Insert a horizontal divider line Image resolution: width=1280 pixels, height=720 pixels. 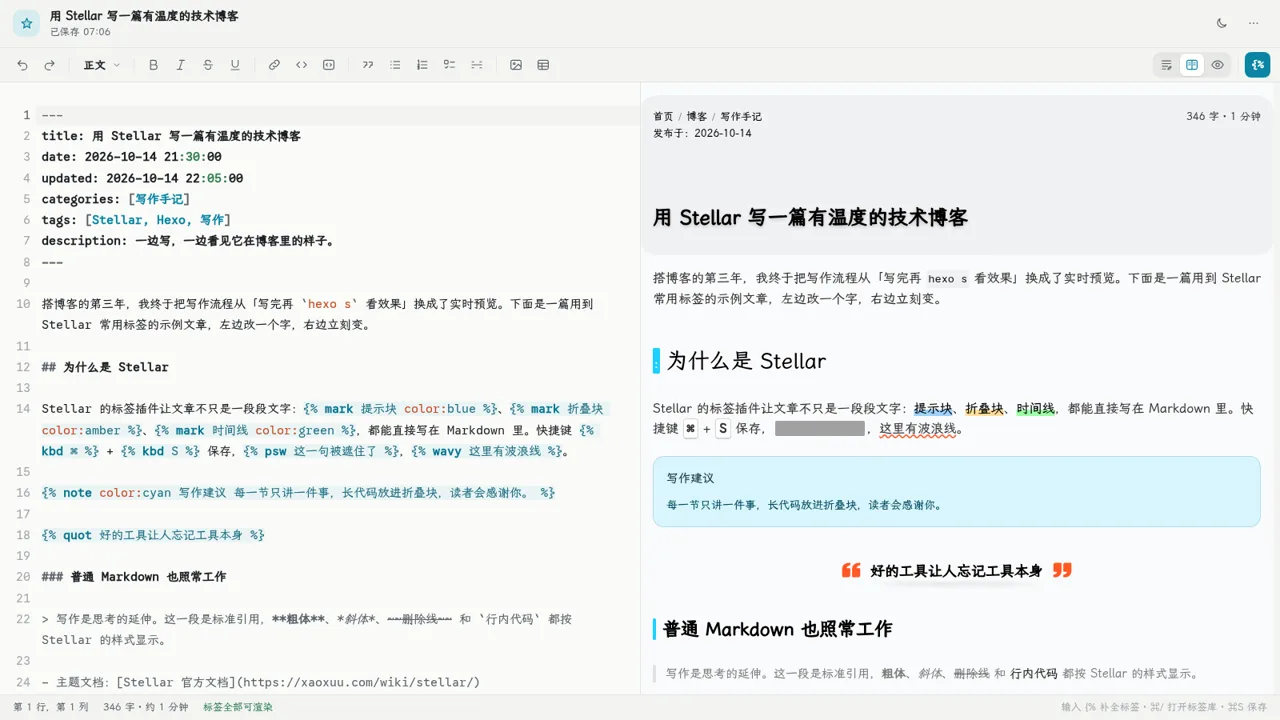pos(477,65)
